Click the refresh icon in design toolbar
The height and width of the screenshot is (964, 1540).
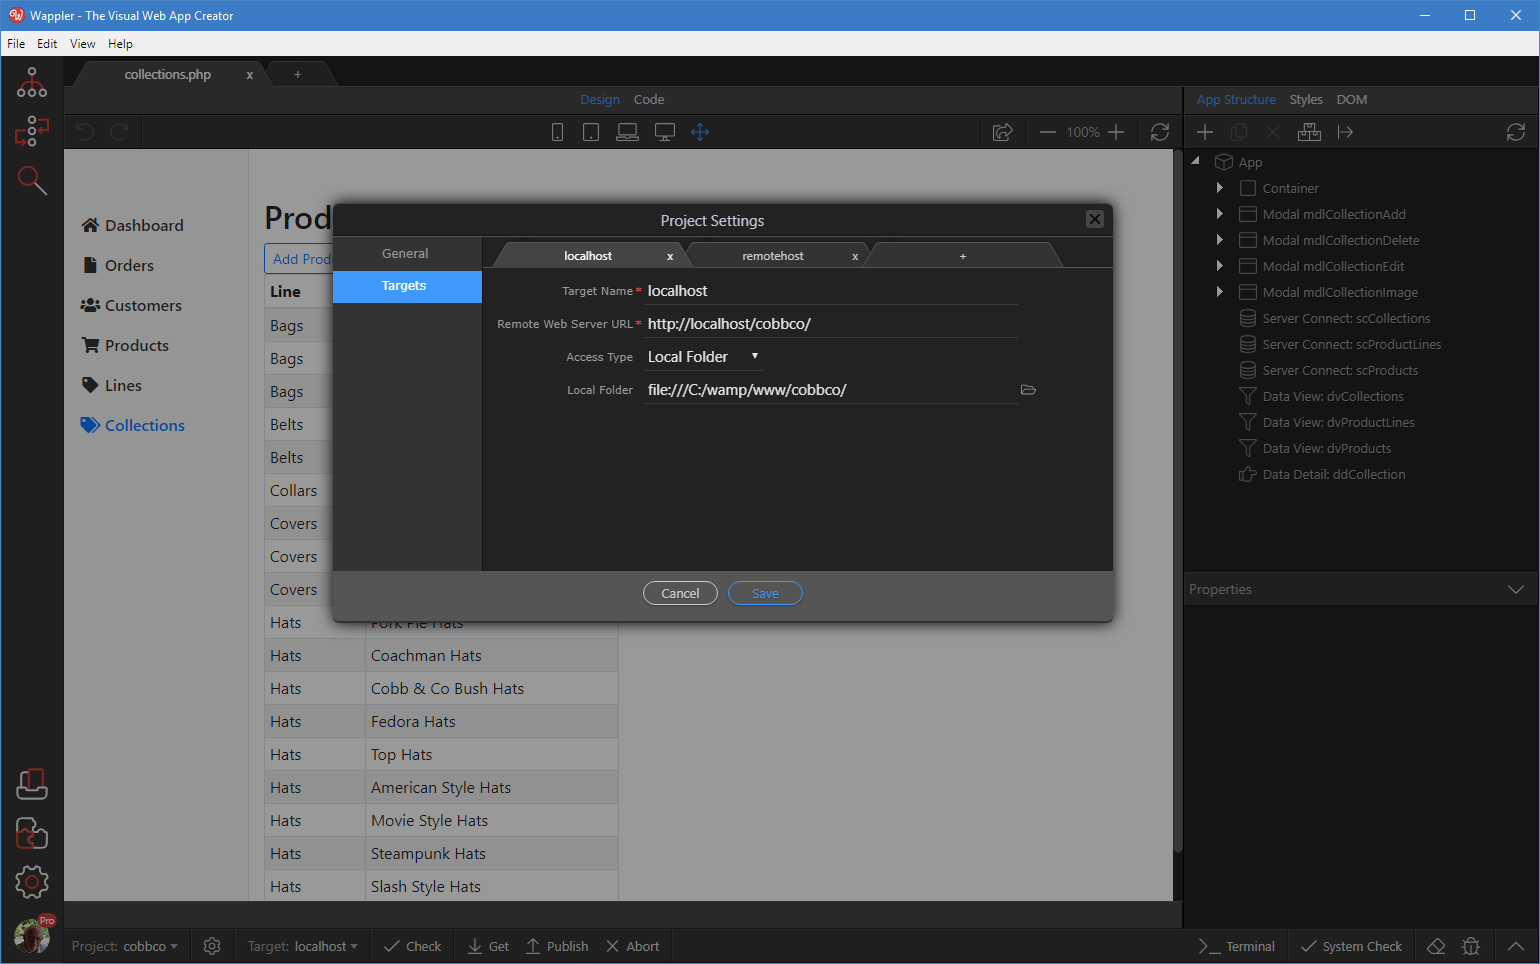click(x=1160, y=132)
